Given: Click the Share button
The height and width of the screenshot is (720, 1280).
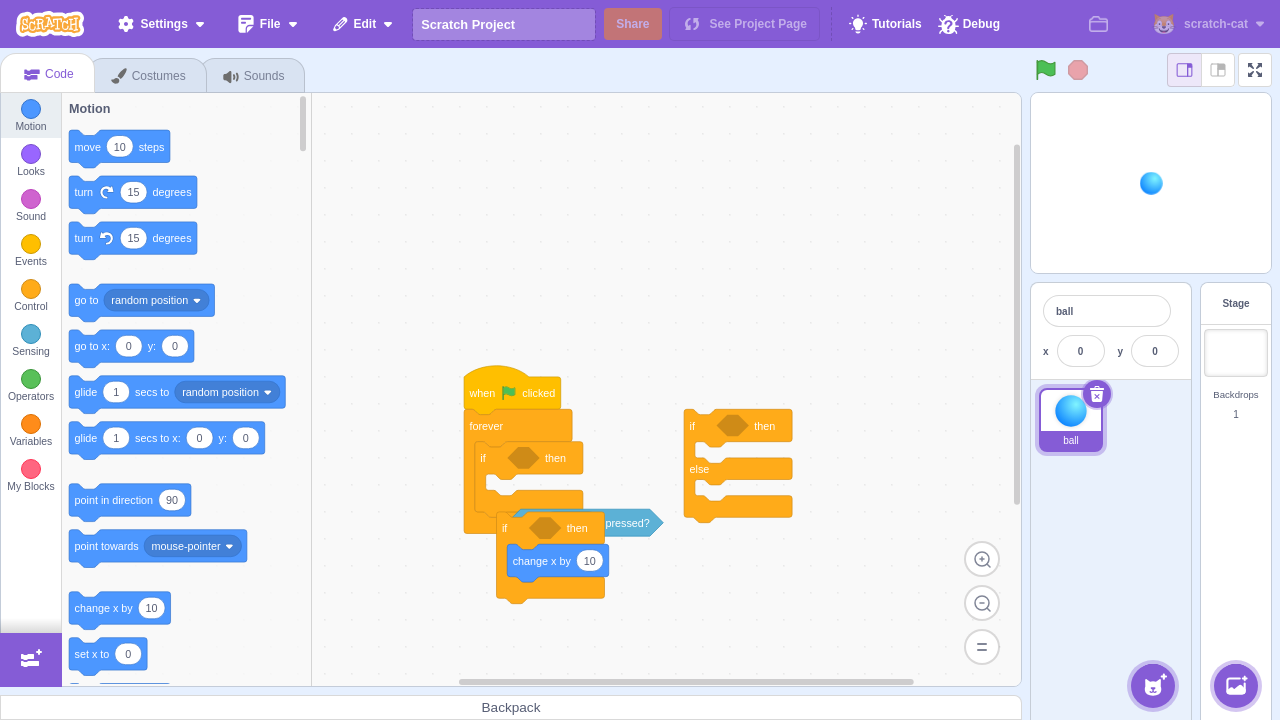Looking at the screenshot, I should [633, 24].
